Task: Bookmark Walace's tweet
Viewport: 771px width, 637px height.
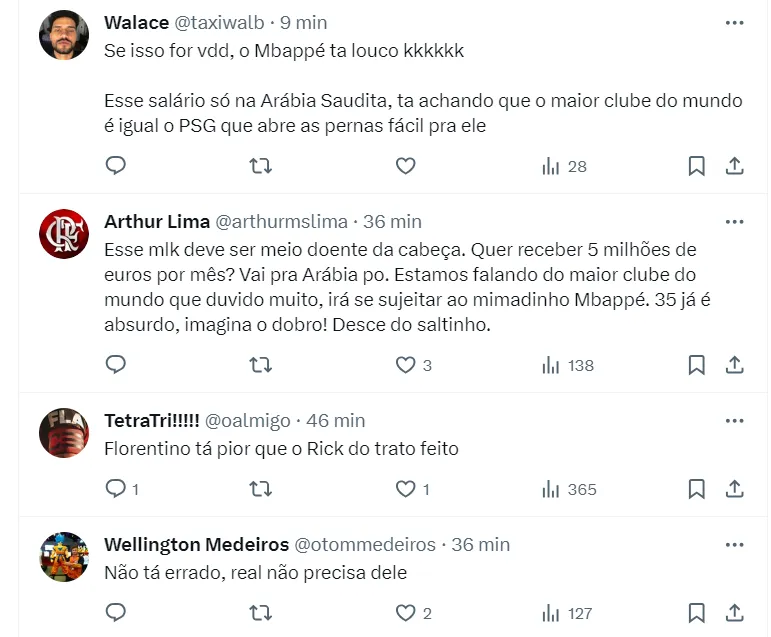Action: coord(697,166)
